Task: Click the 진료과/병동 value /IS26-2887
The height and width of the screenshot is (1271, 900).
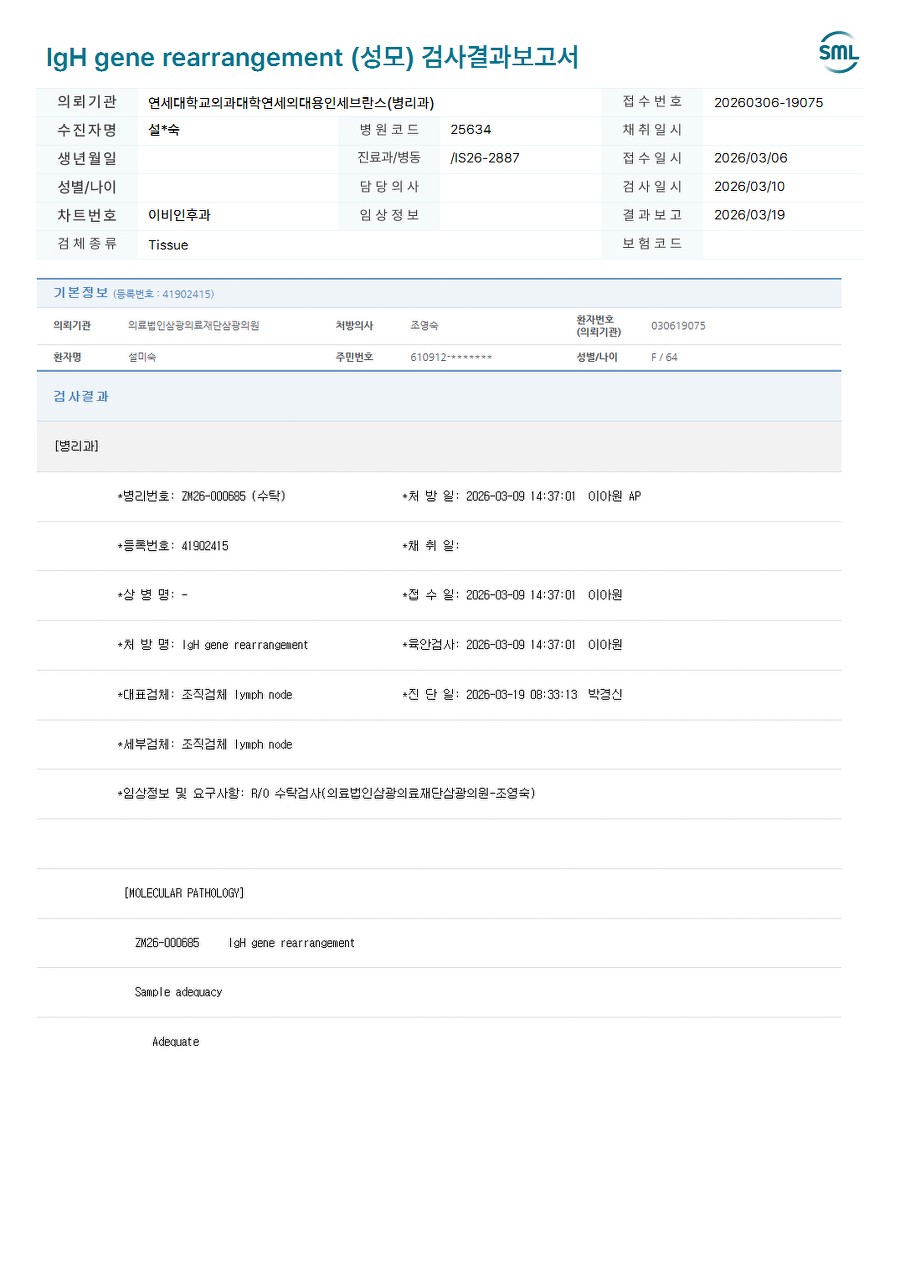Action: click(485, 158)
